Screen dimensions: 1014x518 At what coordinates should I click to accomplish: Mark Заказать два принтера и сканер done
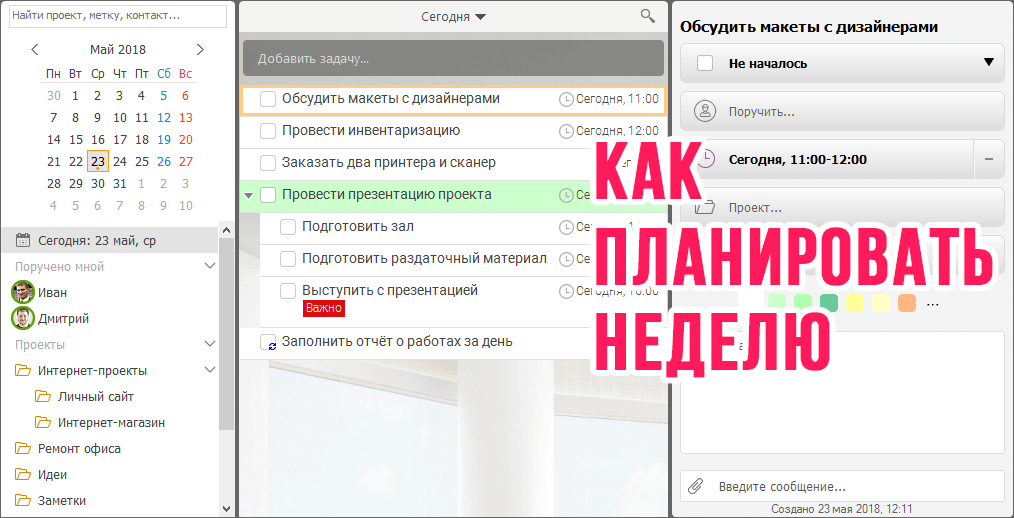[268, 163]
